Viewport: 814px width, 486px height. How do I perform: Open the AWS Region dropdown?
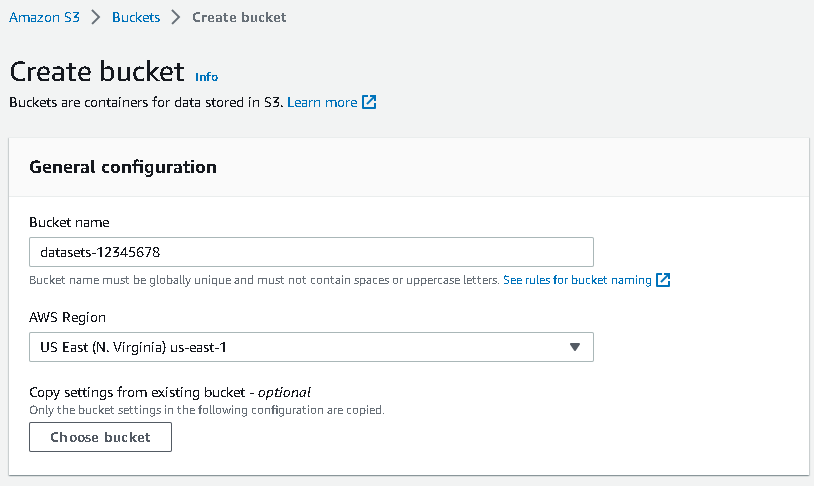pos(311,347)
